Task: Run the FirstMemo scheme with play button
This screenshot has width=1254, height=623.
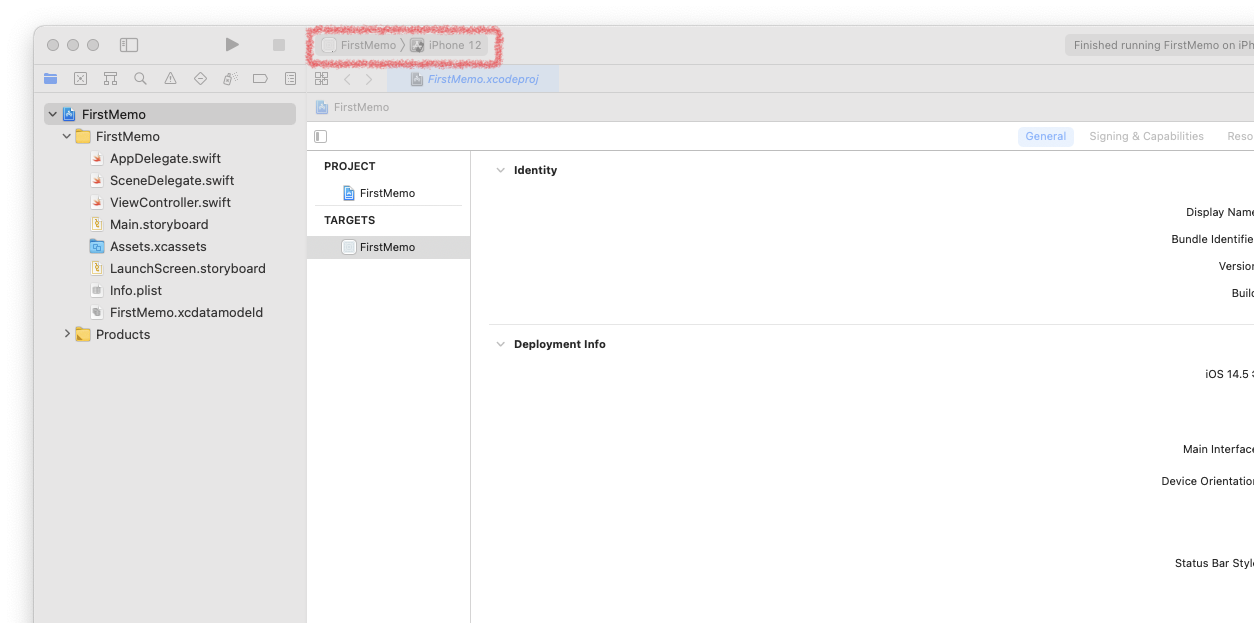Action: [232, 45]
